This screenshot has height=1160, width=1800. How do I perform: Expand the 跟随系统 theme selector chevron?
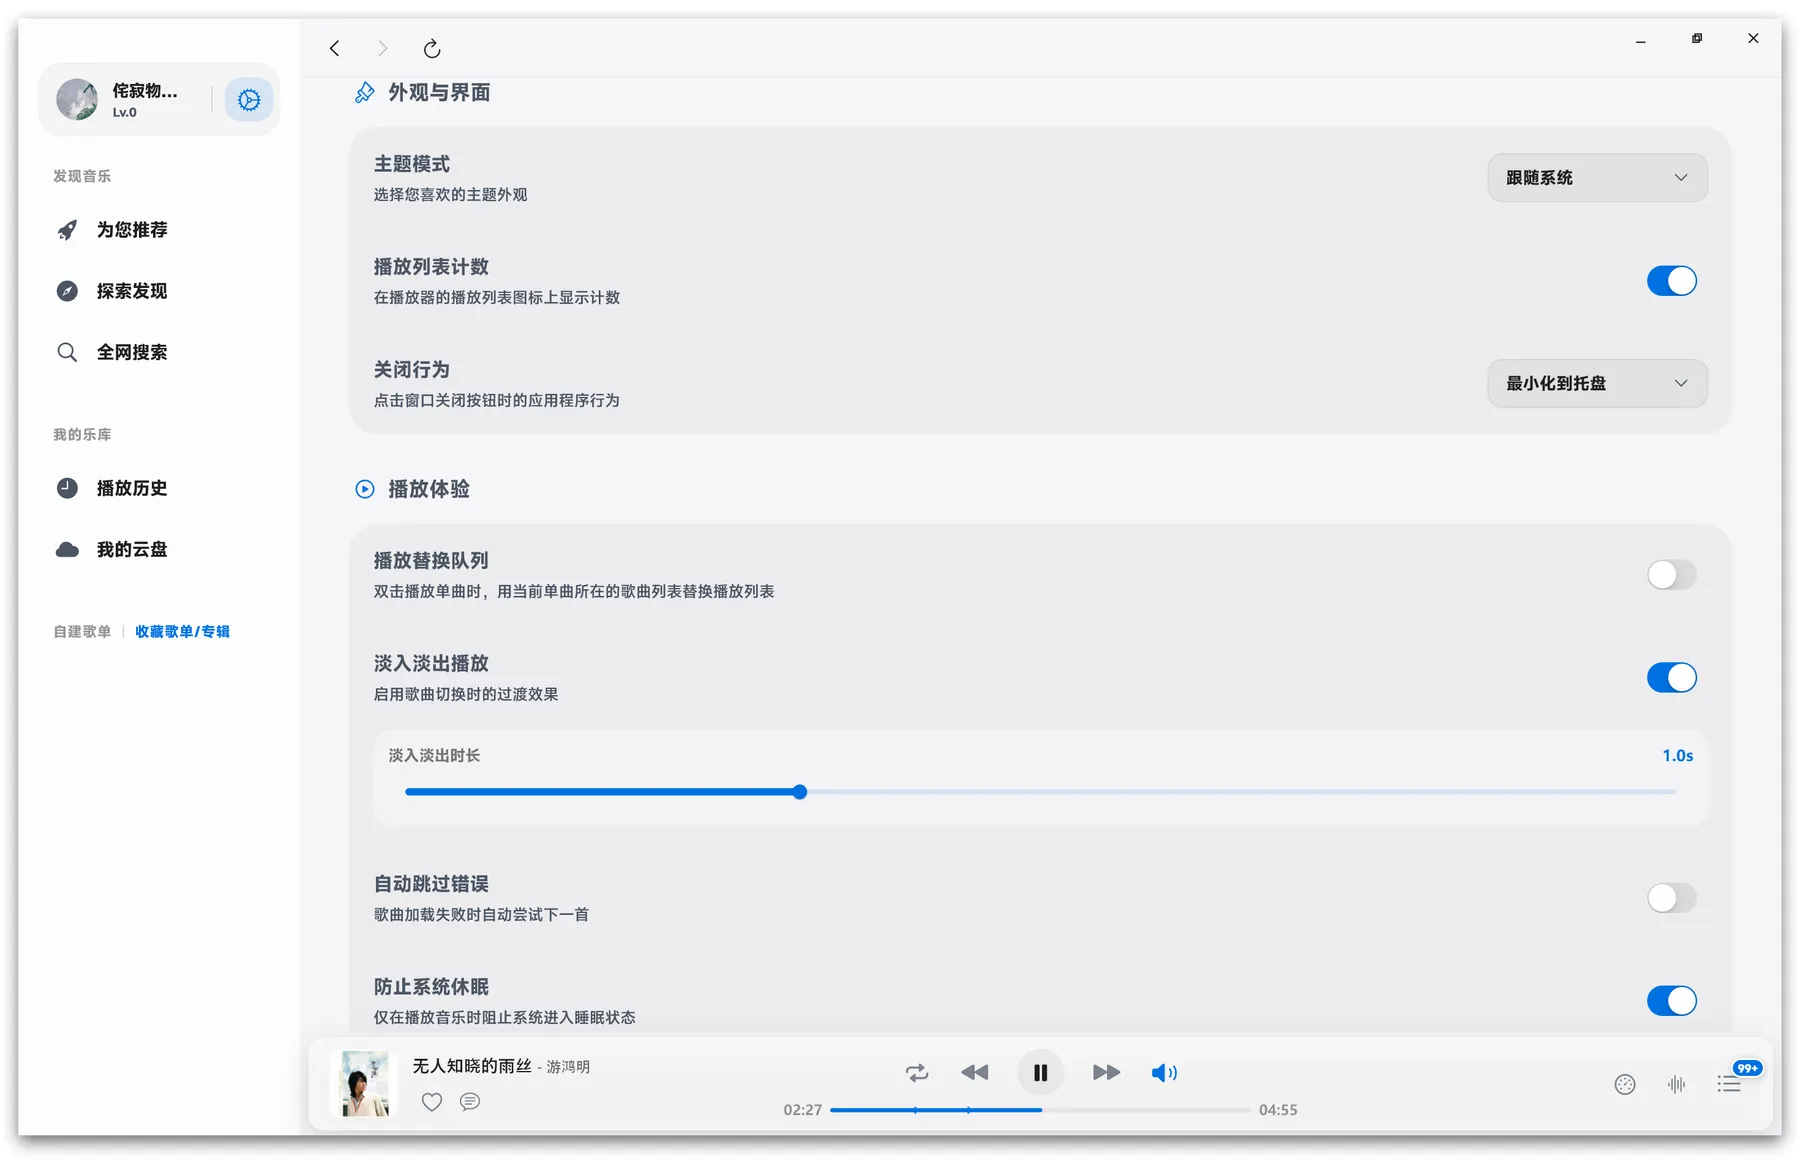pos(1680,177)
